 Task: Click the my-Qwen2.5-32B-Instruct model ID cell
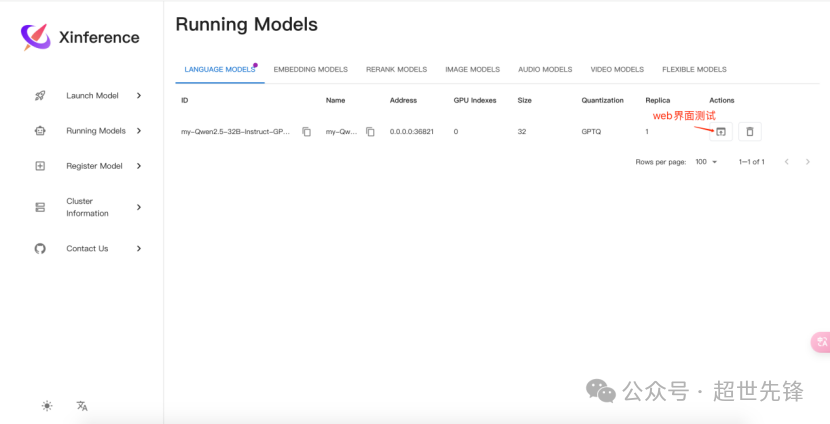click(x=236, y=132)
